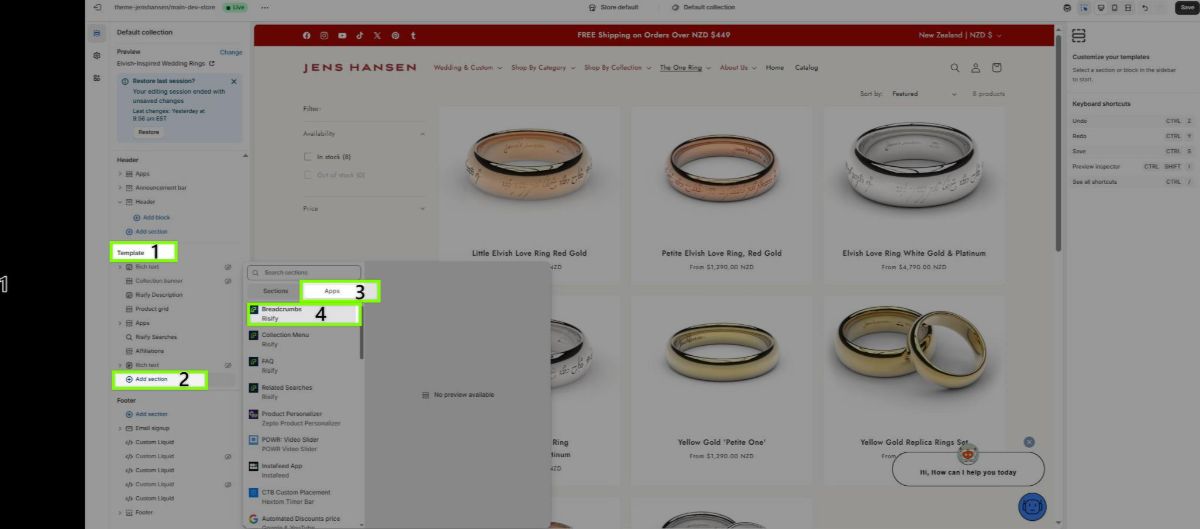Collapse the Availability filter section
This screenshot has width=1200, height=529.
coord(422,134)
